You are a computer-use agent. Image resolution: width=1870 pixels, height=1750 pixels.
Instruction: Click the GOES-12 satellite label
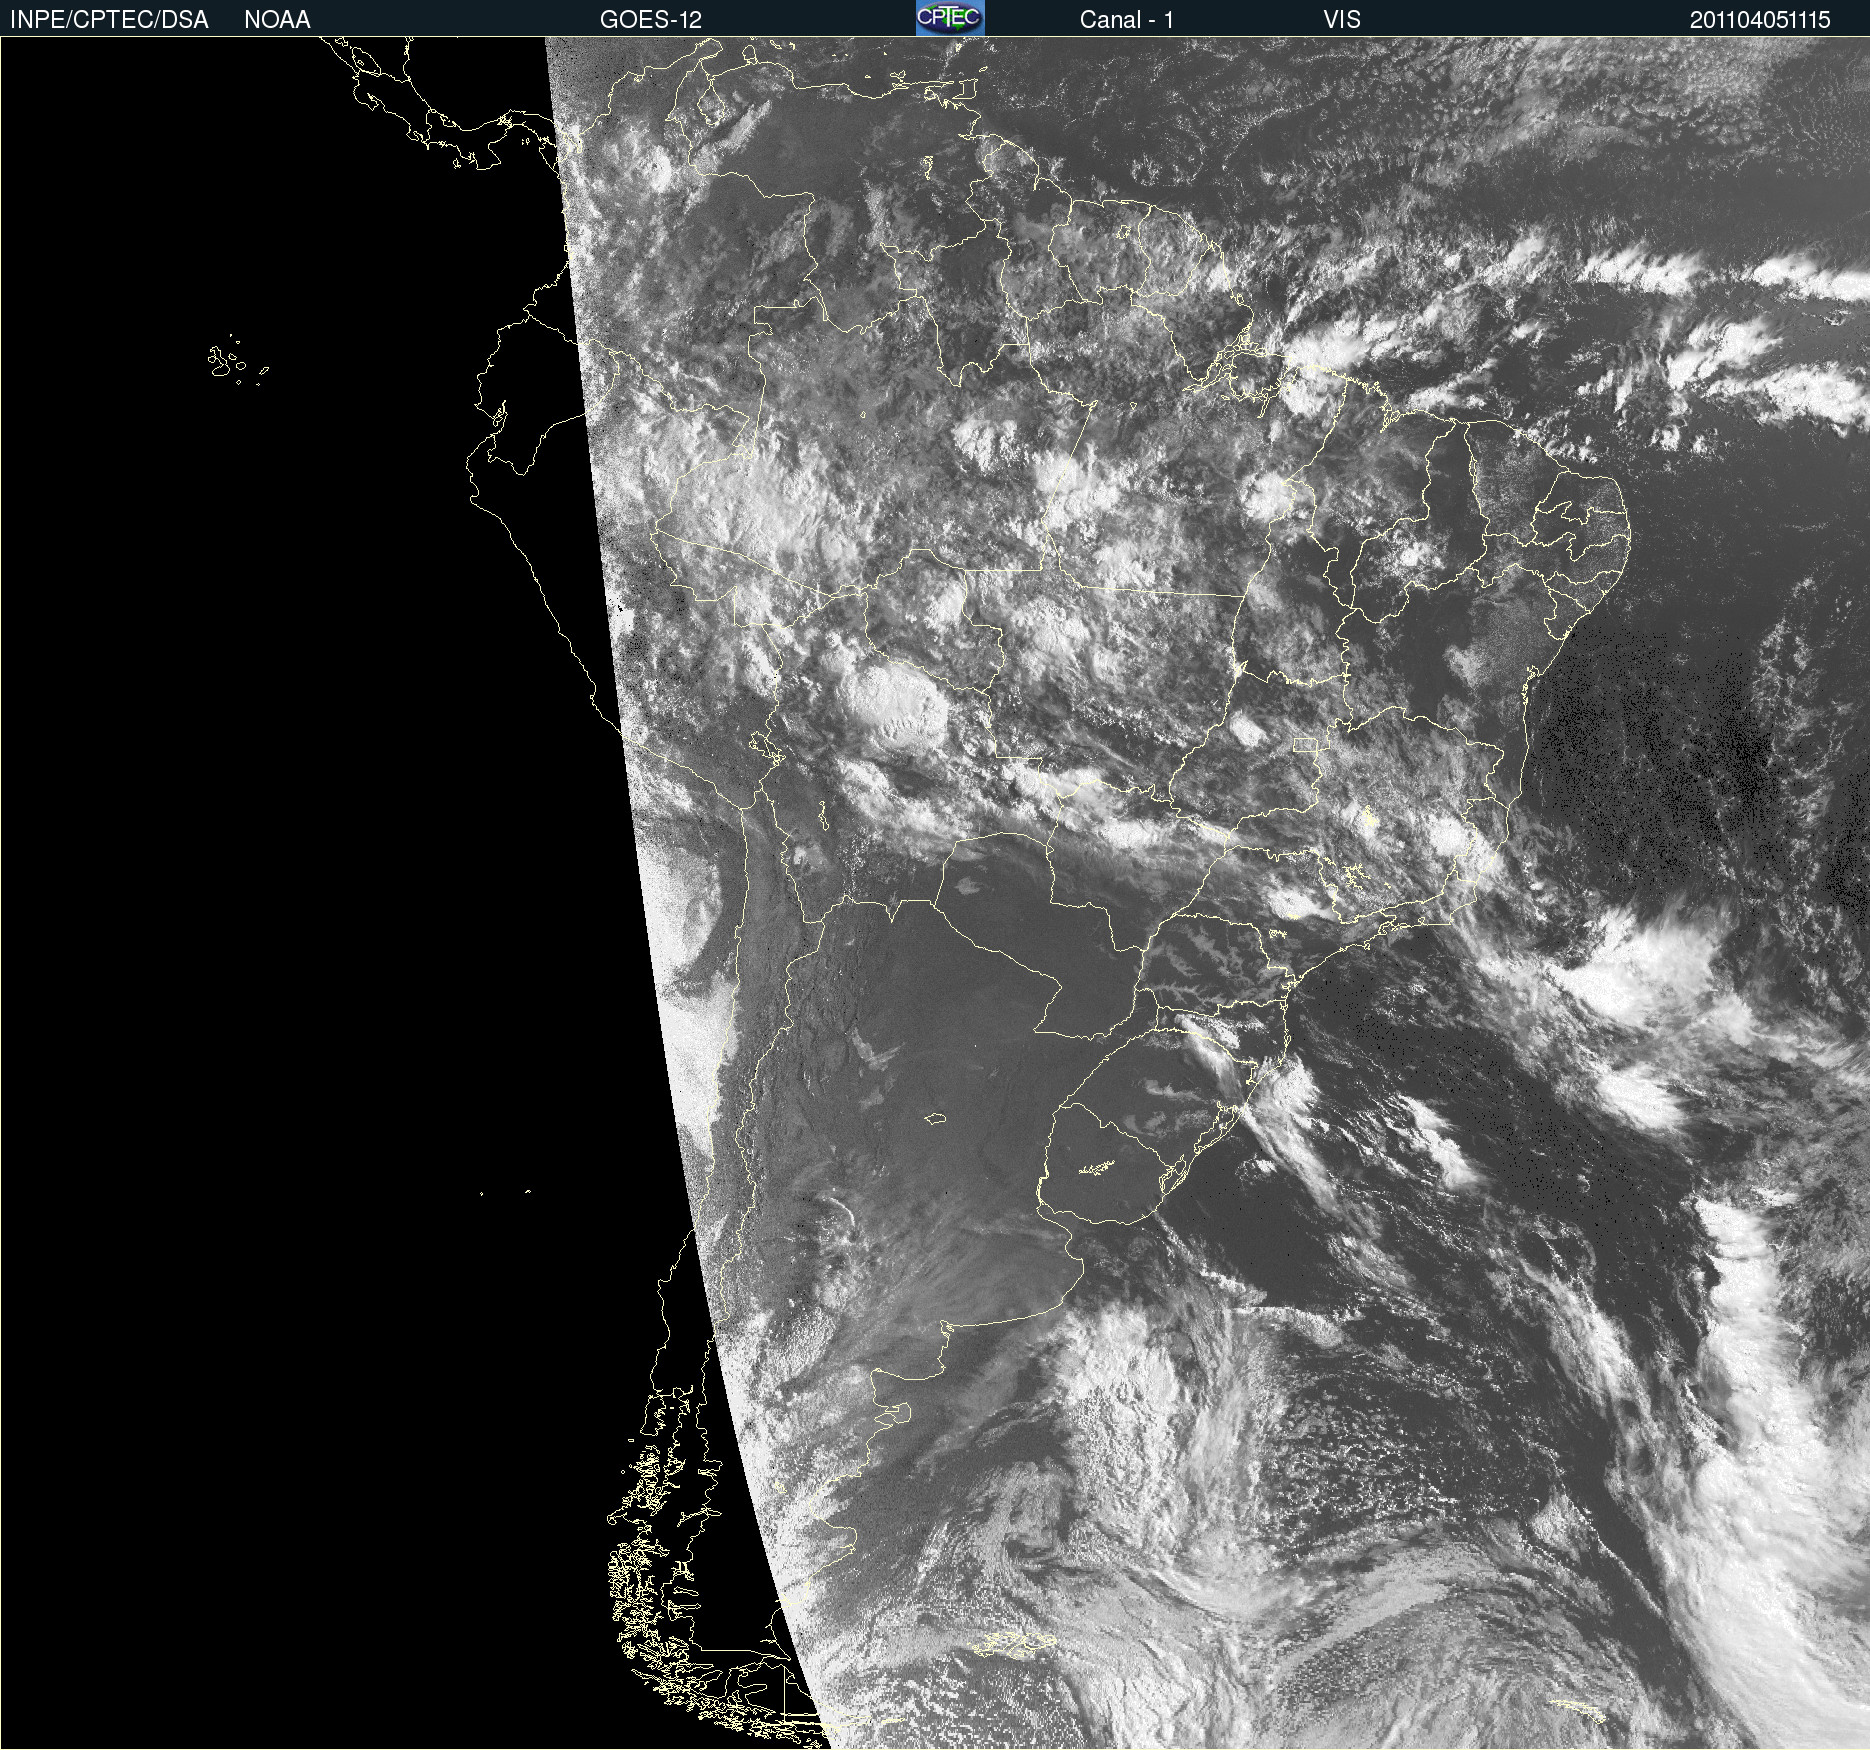coord(651,20)
